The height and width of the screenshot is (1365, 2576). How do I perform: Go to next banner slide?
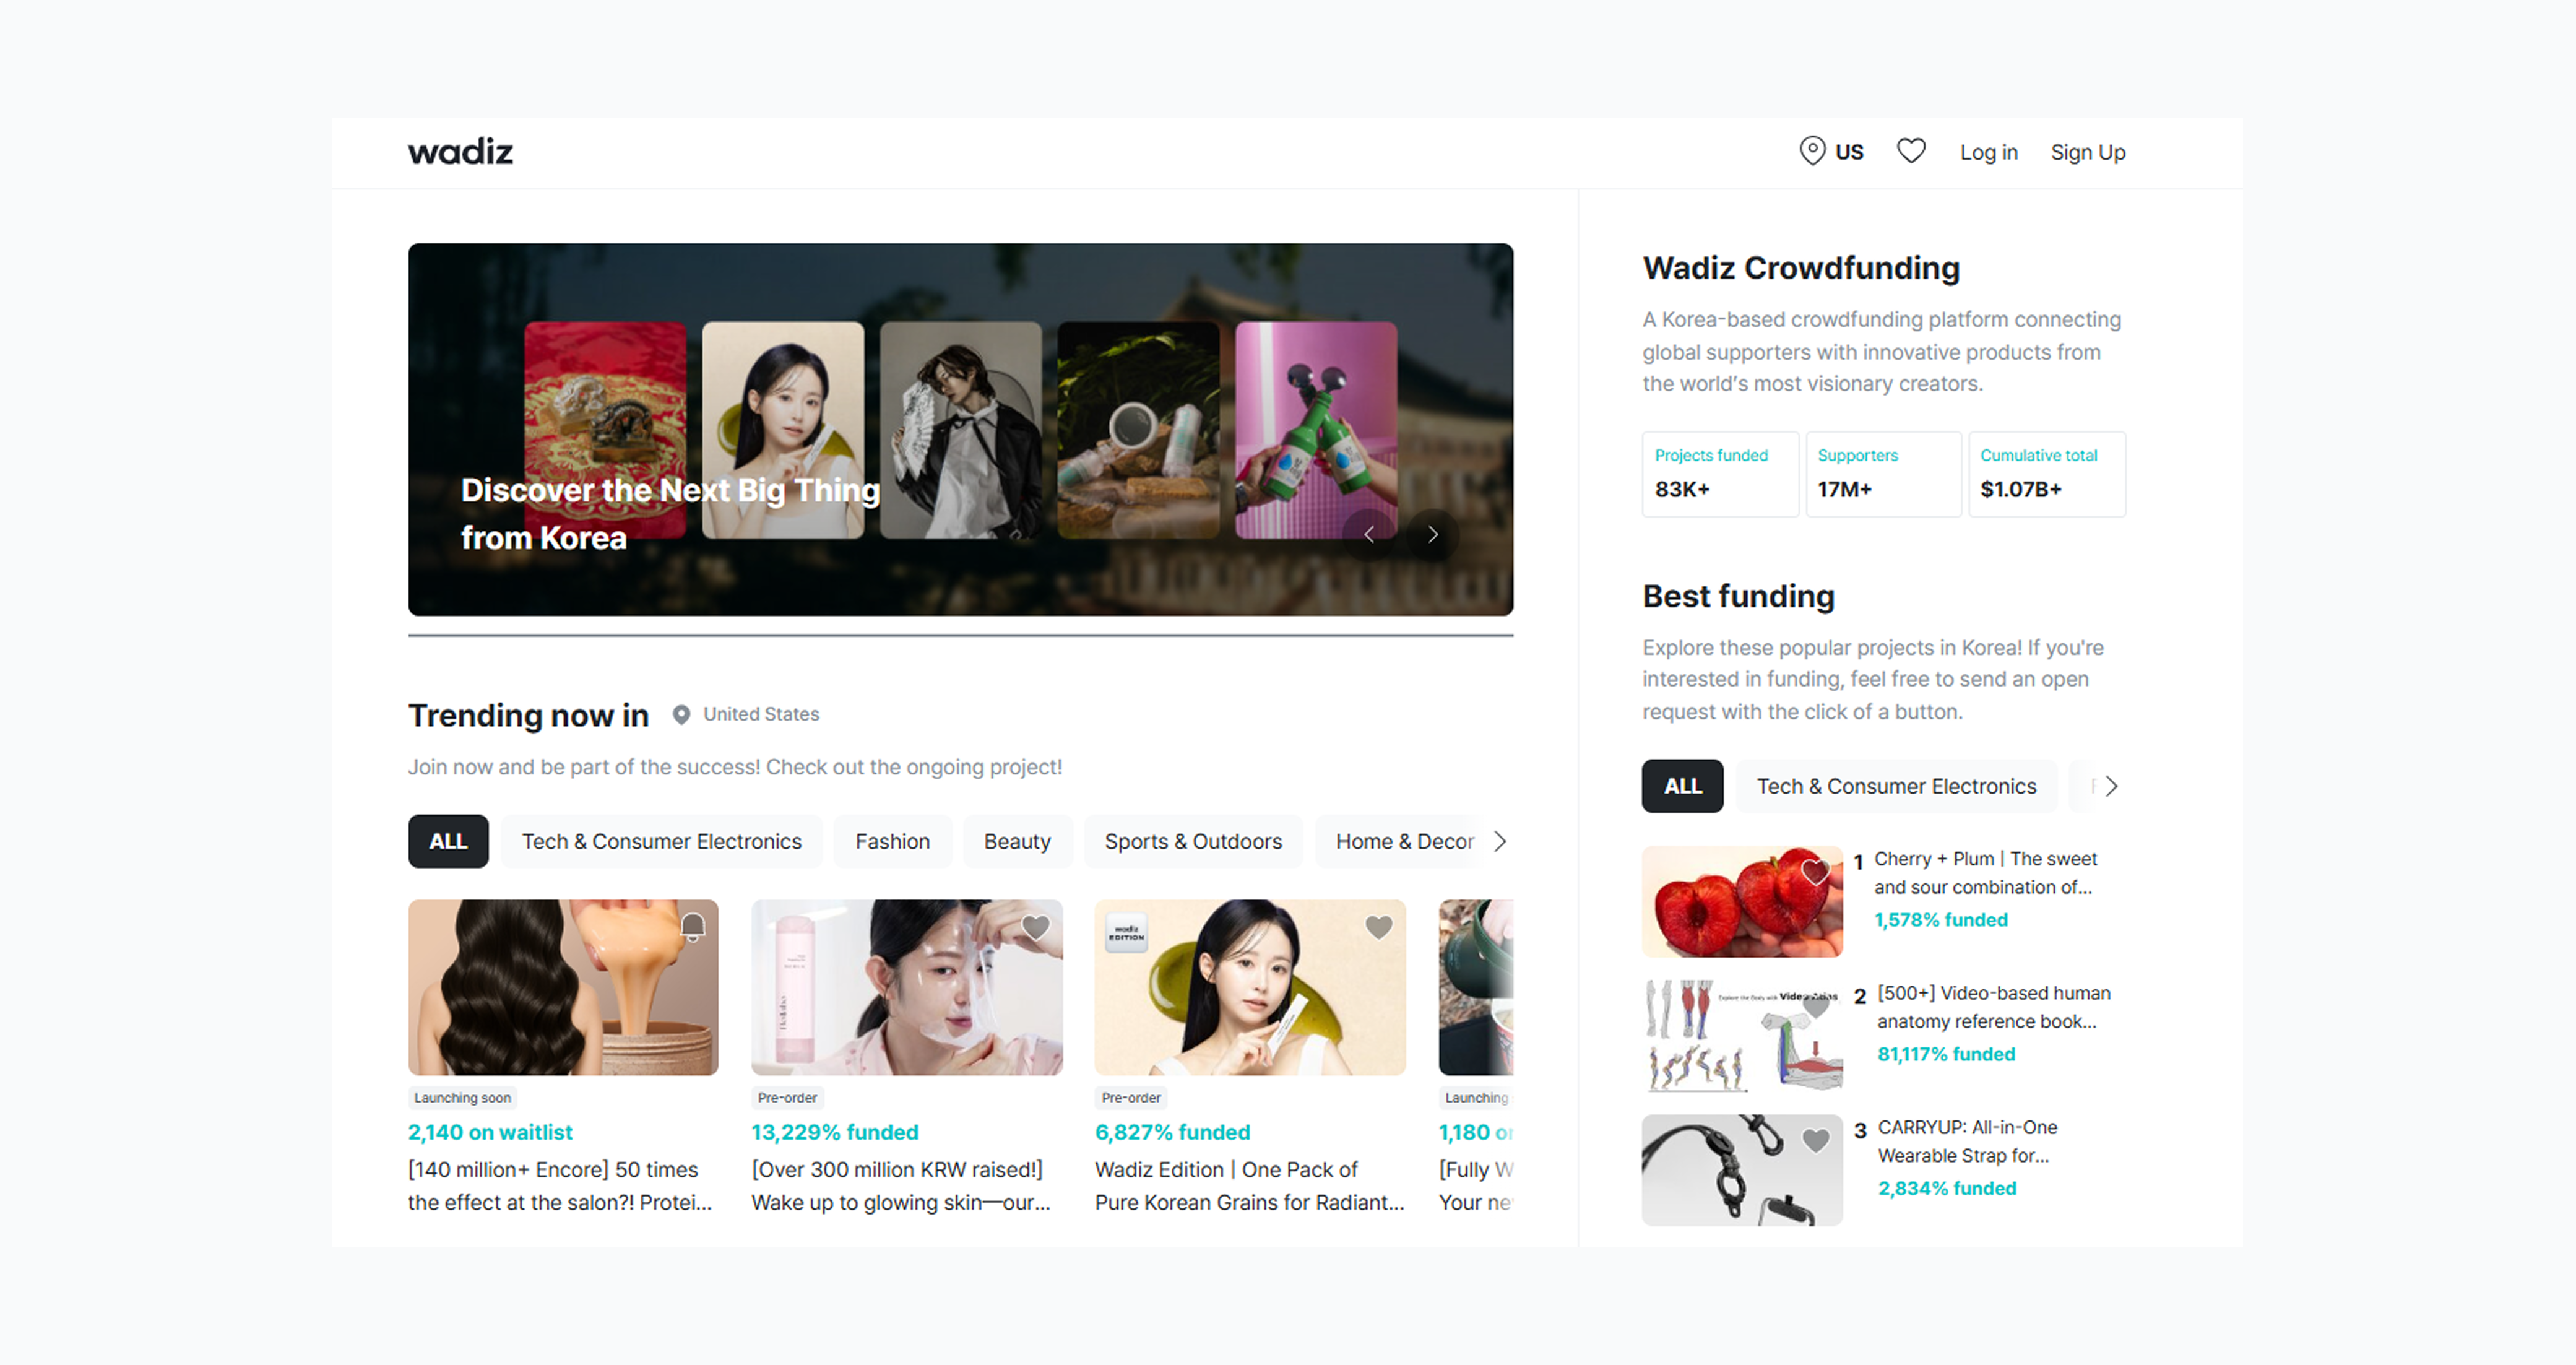[x=1432, y=534]
